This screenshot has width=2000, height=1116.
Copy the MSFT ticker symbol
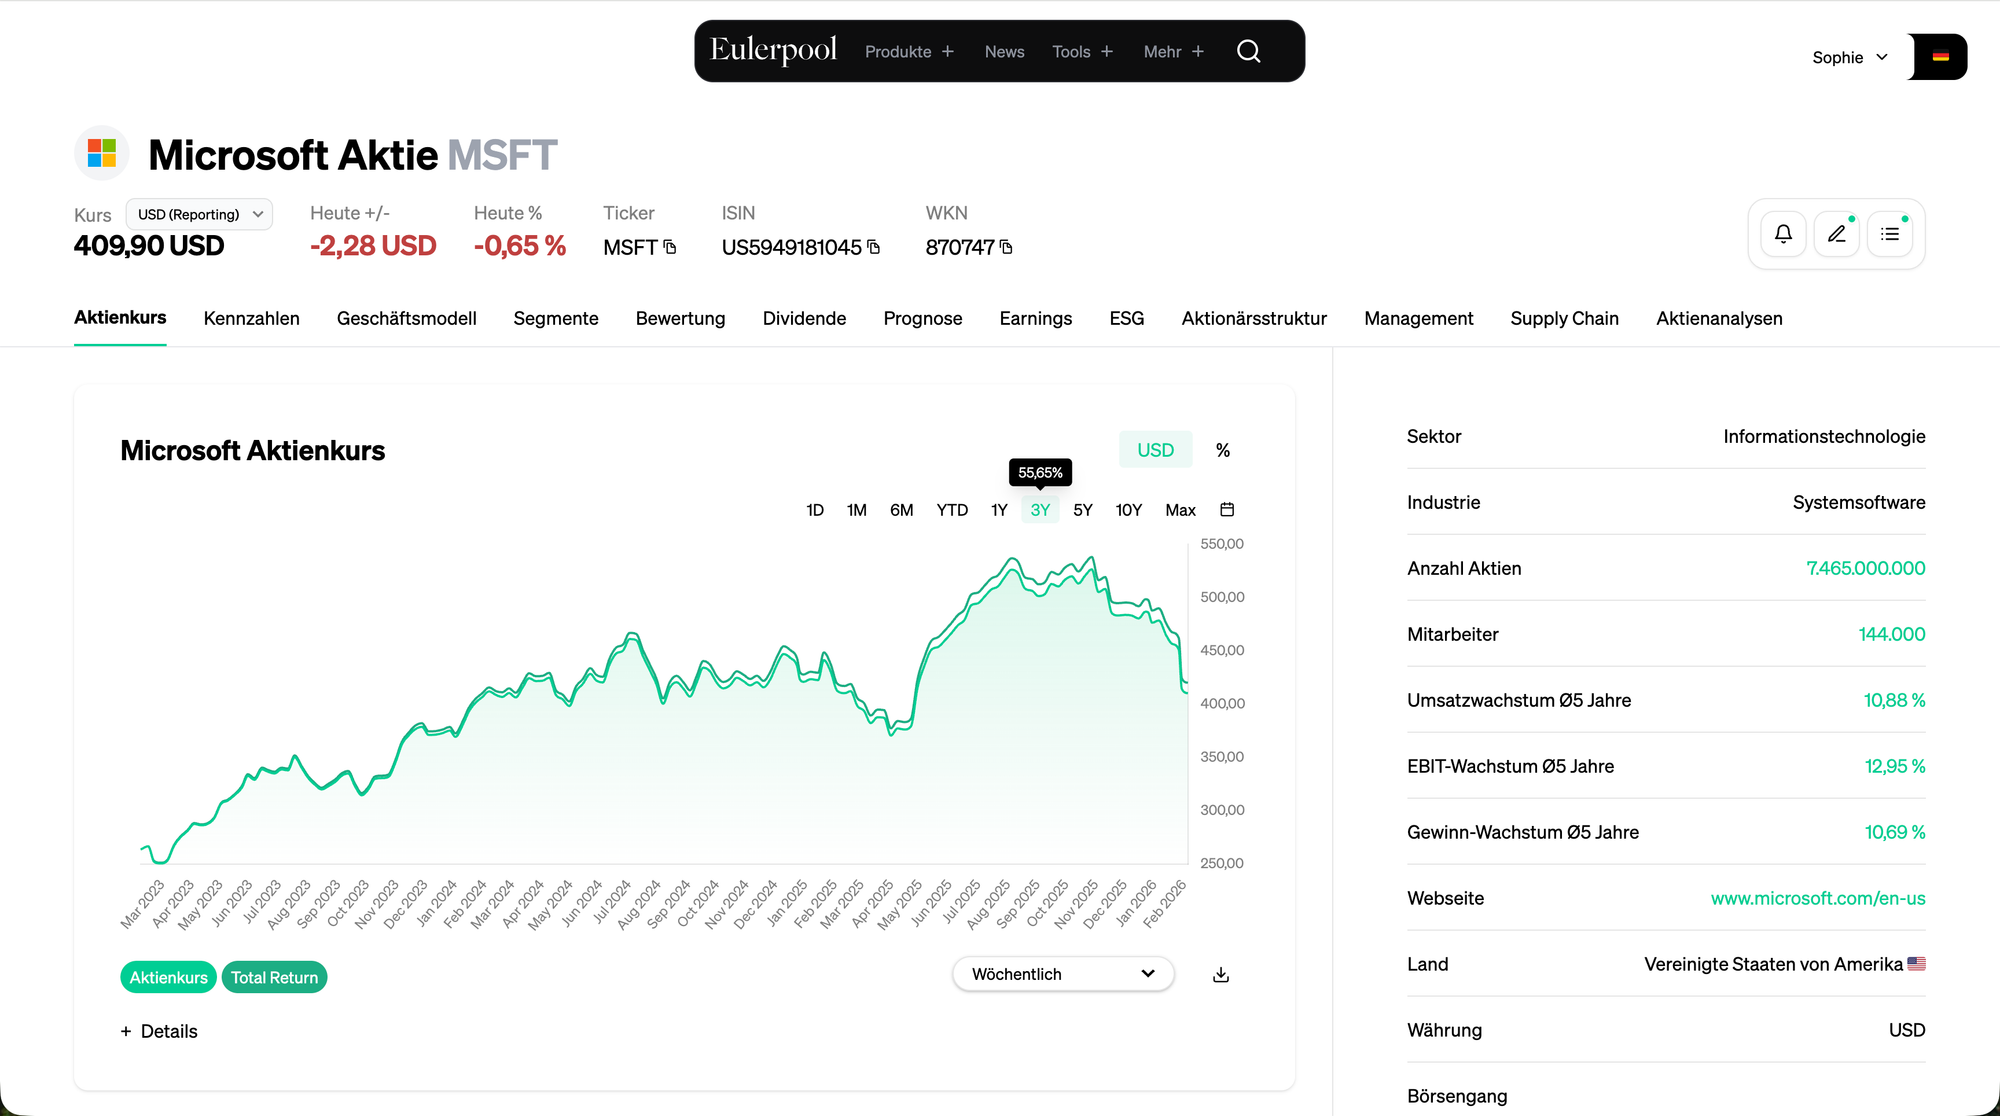click(670, 247)
